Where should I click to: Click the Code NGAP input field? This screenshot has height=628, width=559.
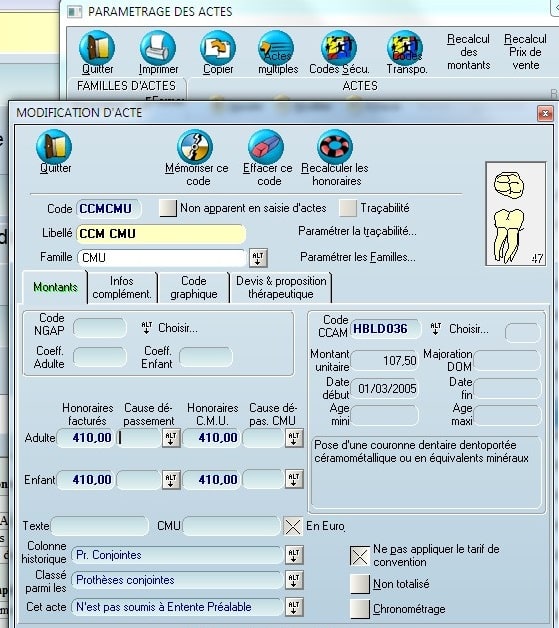[x=100, y=328]
